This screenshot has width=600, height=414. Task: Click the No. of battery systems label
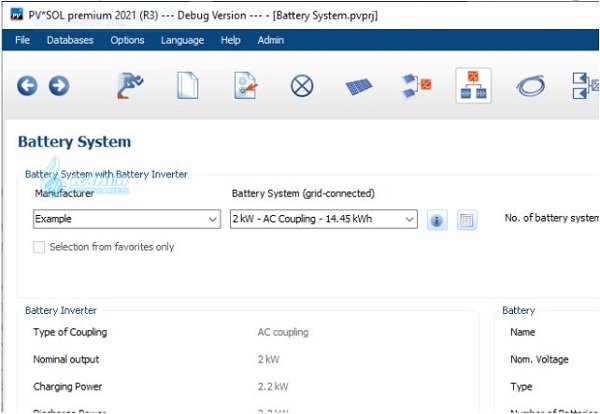click(x=552, y=218)
